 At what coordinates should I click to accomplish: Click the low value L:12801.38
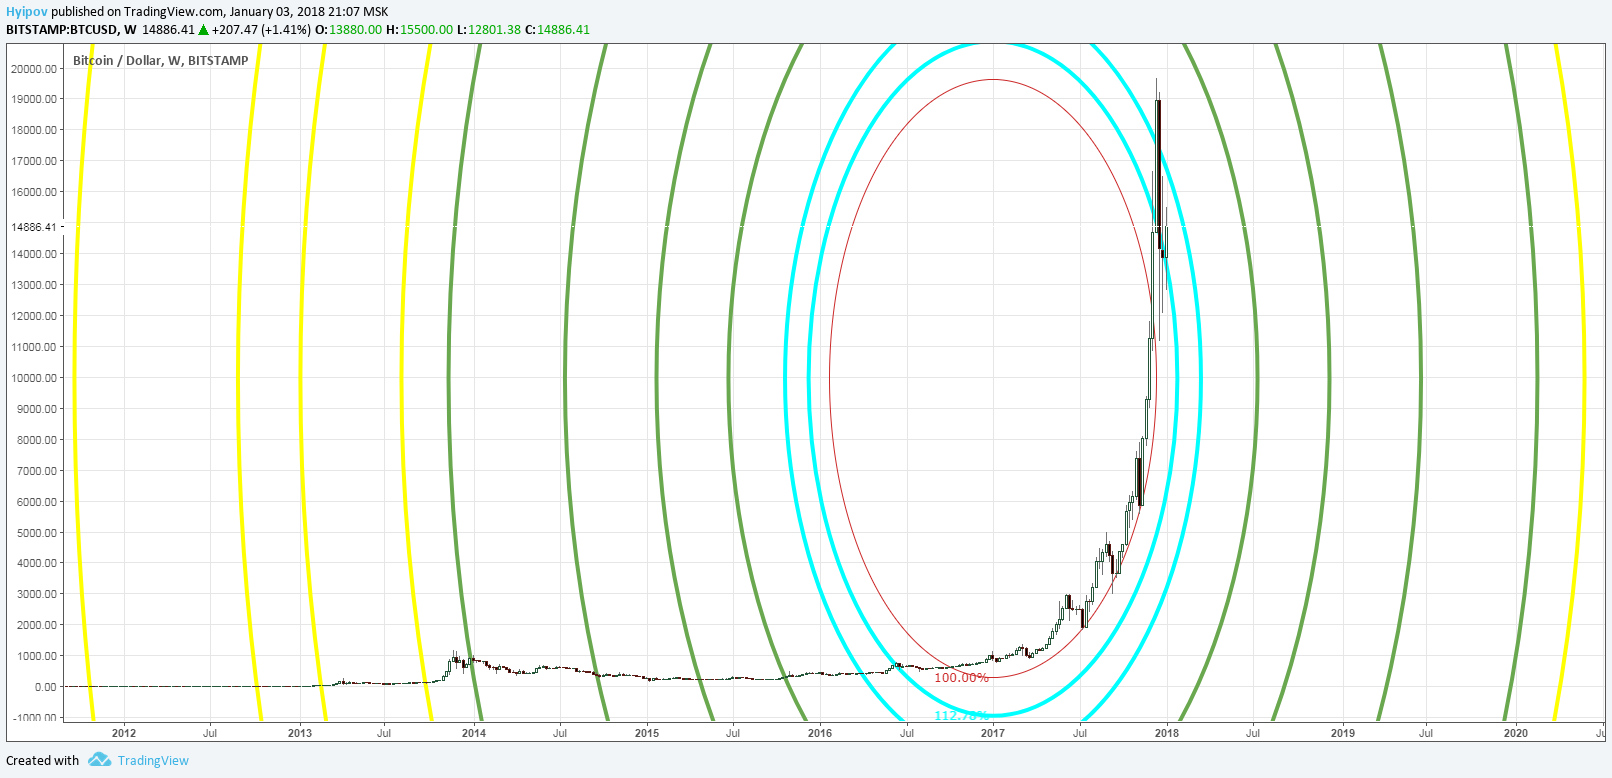(x=489, y=30)
